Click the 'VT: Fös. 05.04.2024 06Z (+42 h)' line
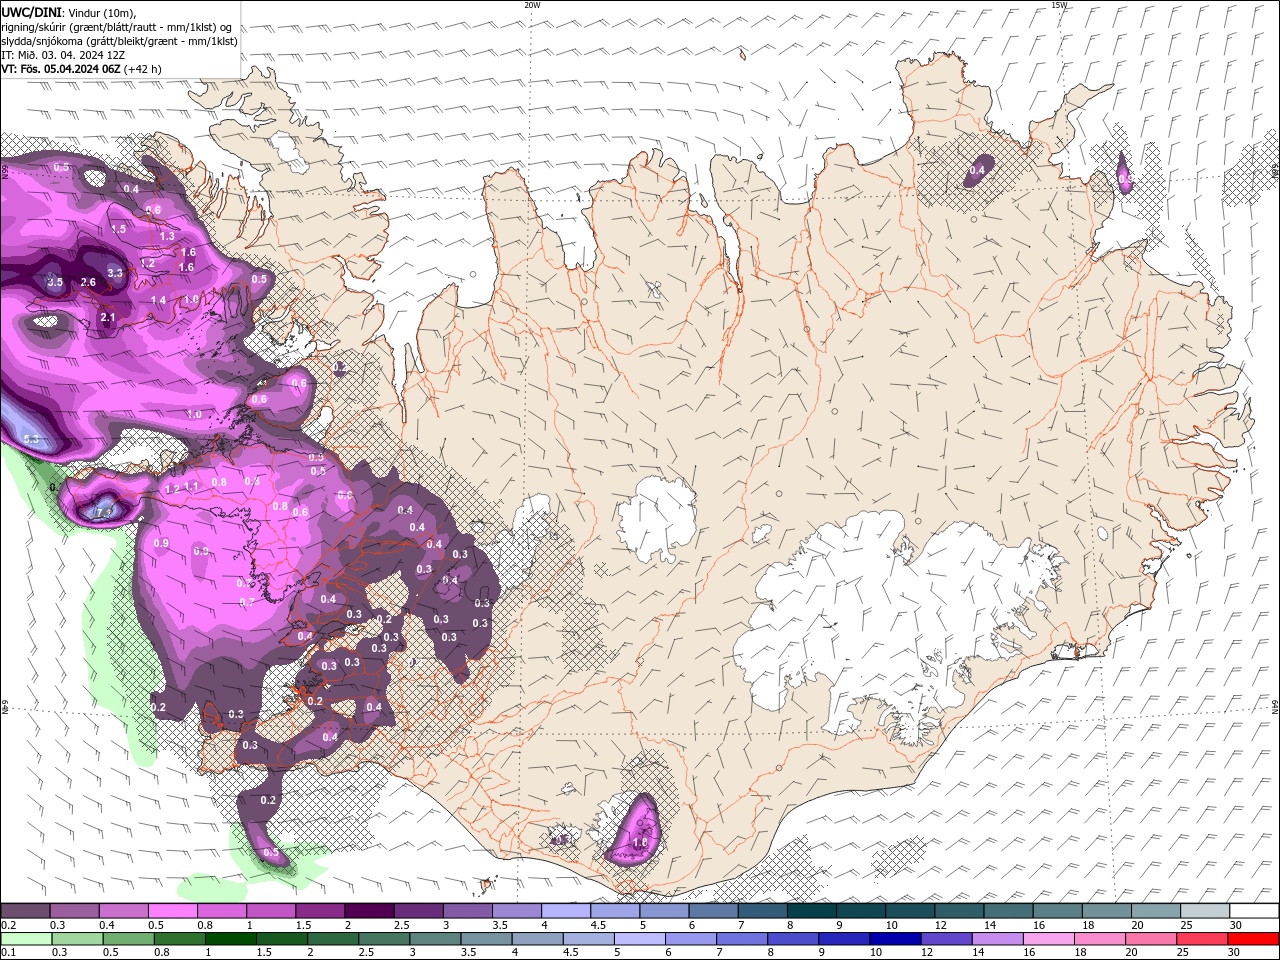 pos(81,69)
